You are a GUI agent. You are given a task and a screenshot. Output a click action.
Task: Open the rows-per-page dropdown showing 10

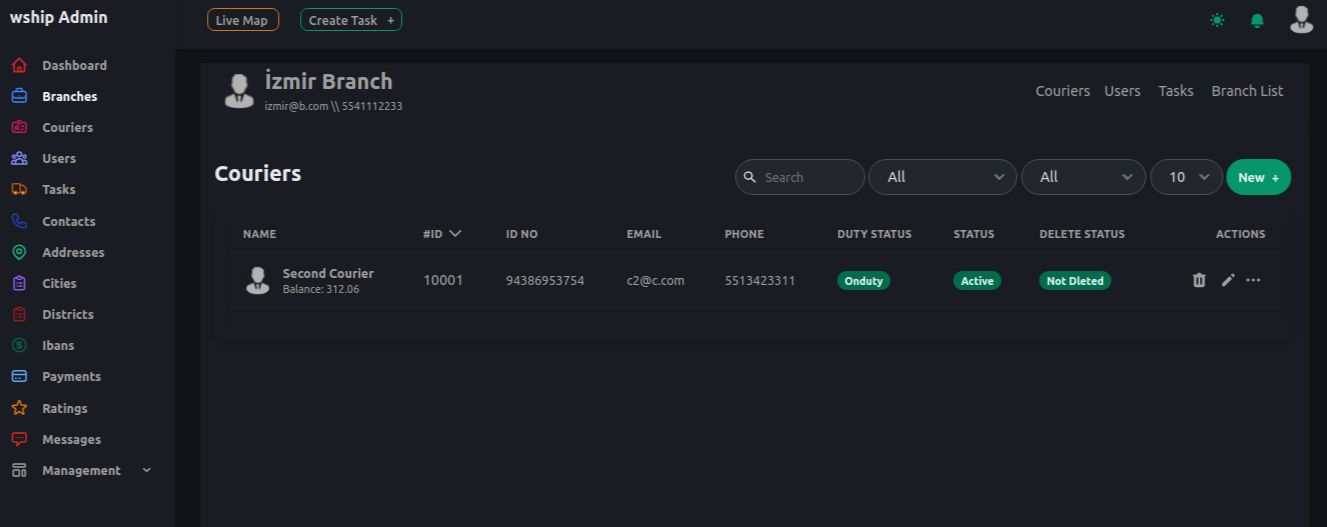click(x=1186, y=177)
